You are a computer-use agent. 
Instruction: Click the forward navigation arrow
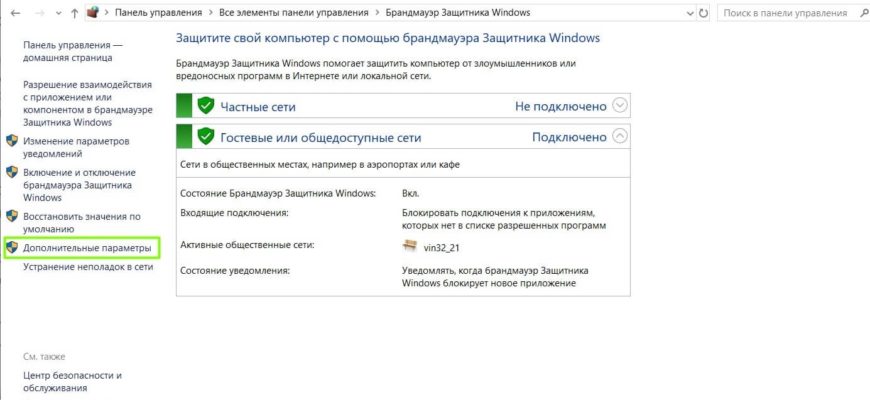pos(39,13)
